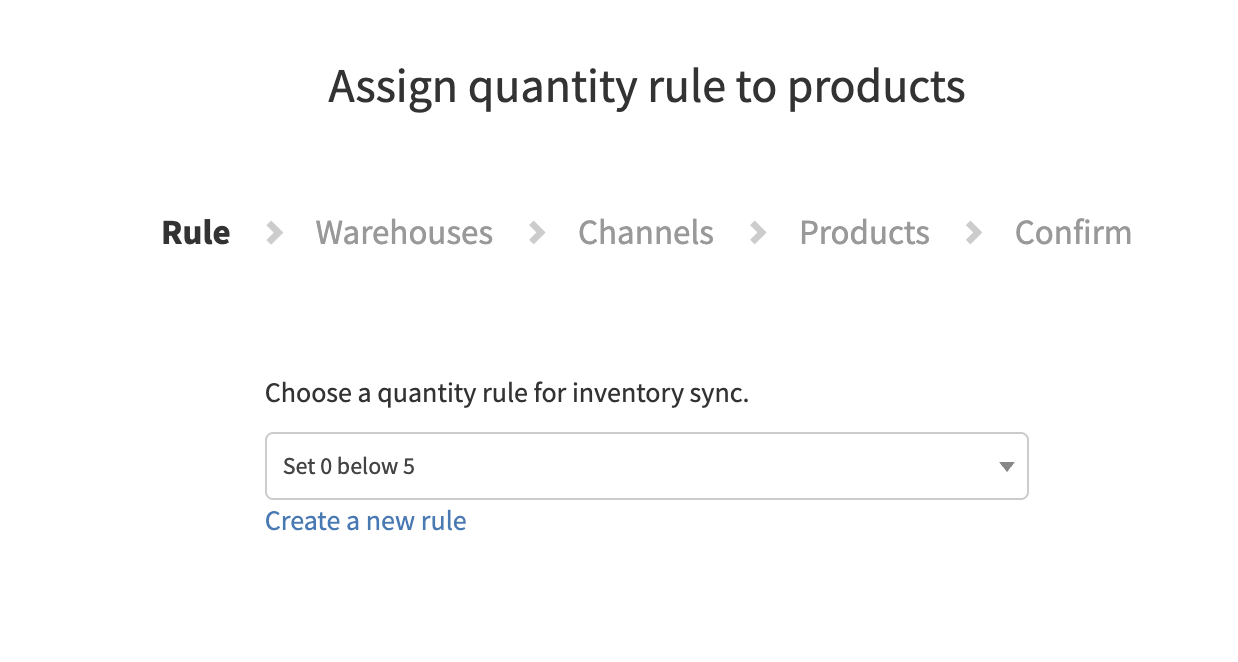The width and height of the screenshot is (1238, 662).
Task: Go to the Rule step
Action: 196,233
